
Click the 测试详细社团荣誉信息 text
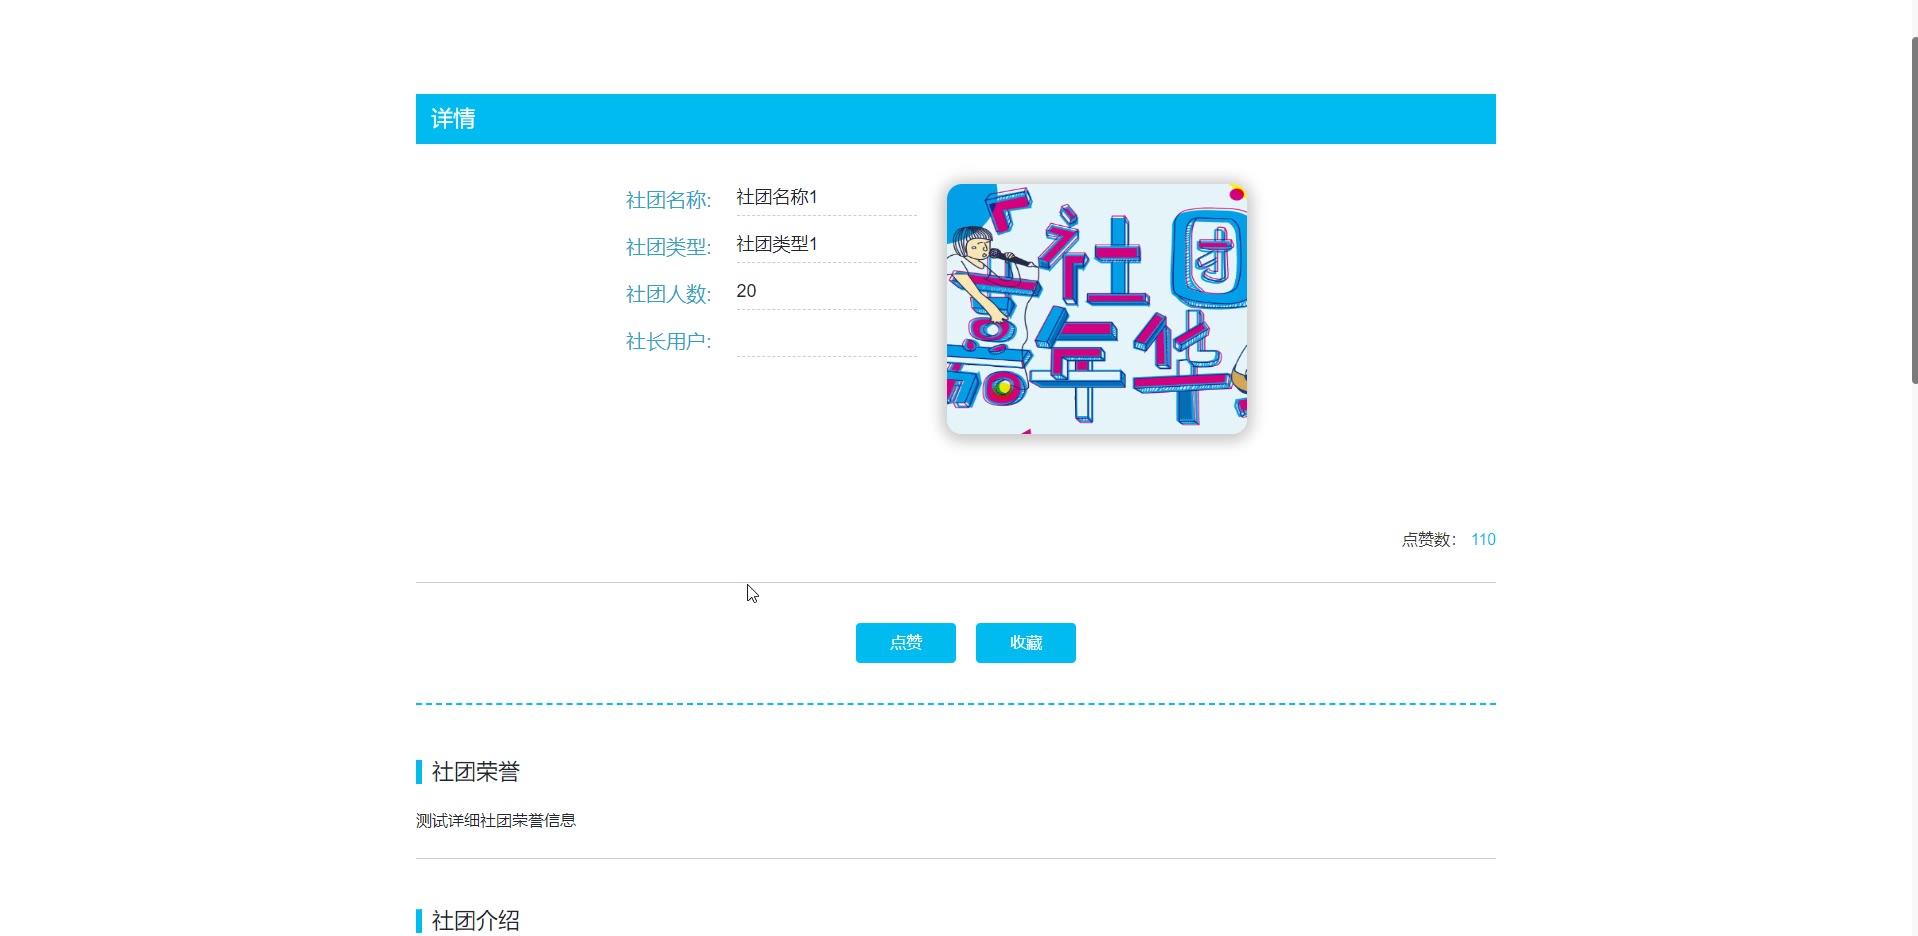(x=496, y=821)
